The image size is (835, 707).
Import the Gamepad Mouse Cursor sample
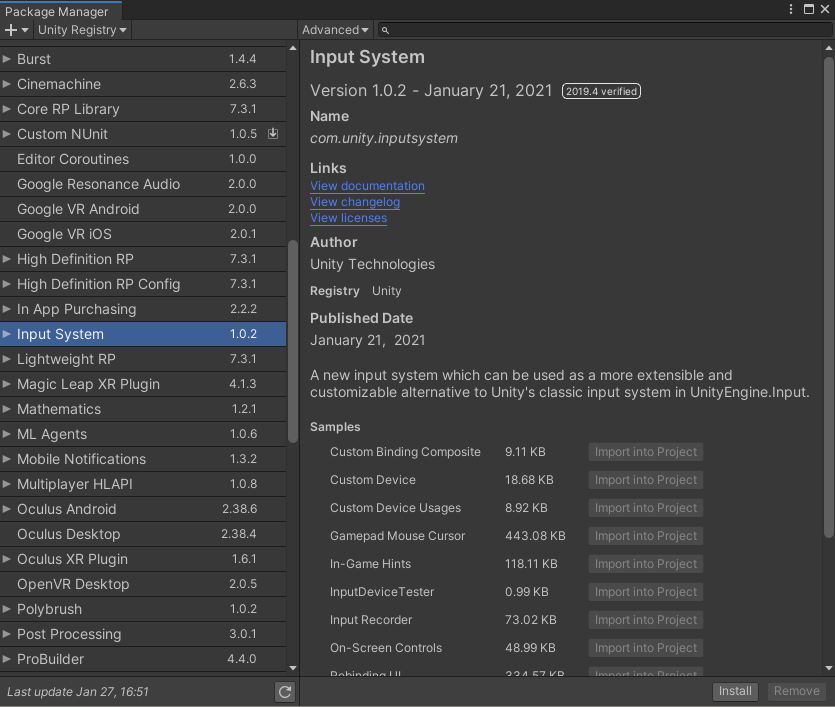[645, 536]
